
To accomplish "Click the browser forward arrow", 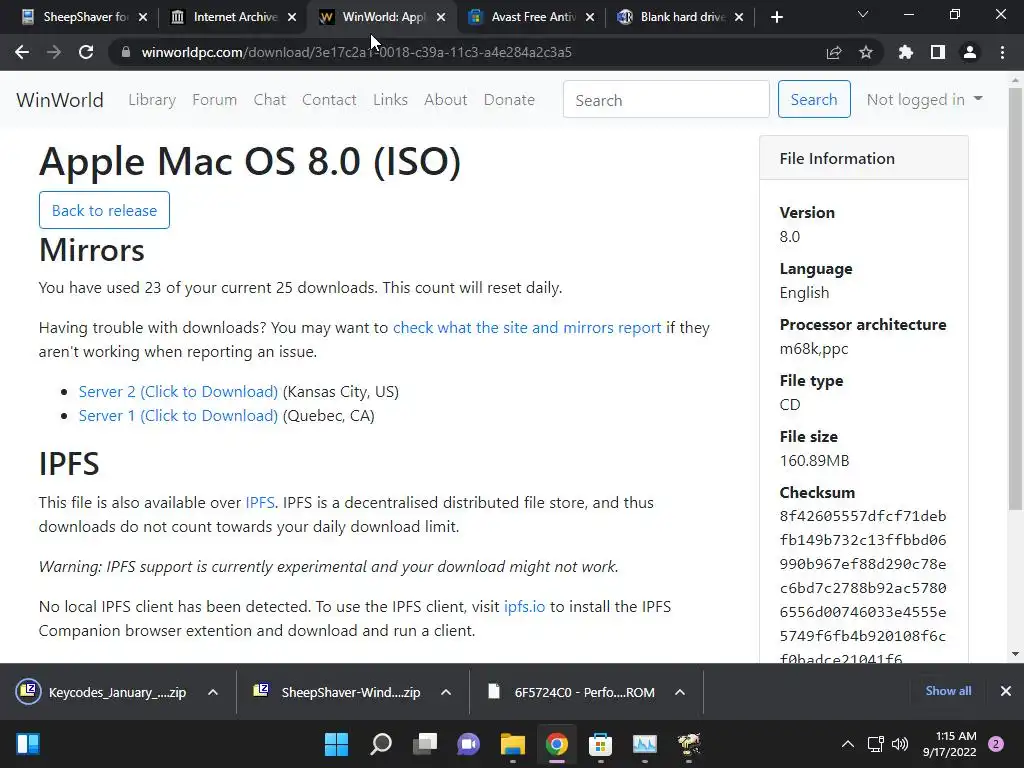I will coord(54,52).
